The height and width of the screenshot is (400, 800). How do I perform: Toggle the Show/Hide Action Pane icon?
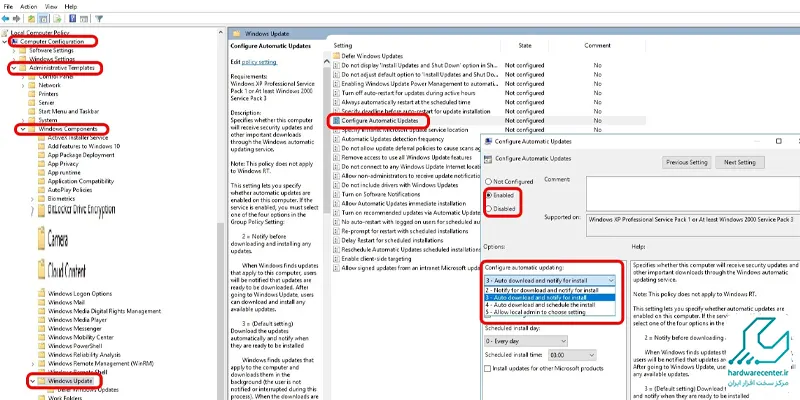(83, 19)
